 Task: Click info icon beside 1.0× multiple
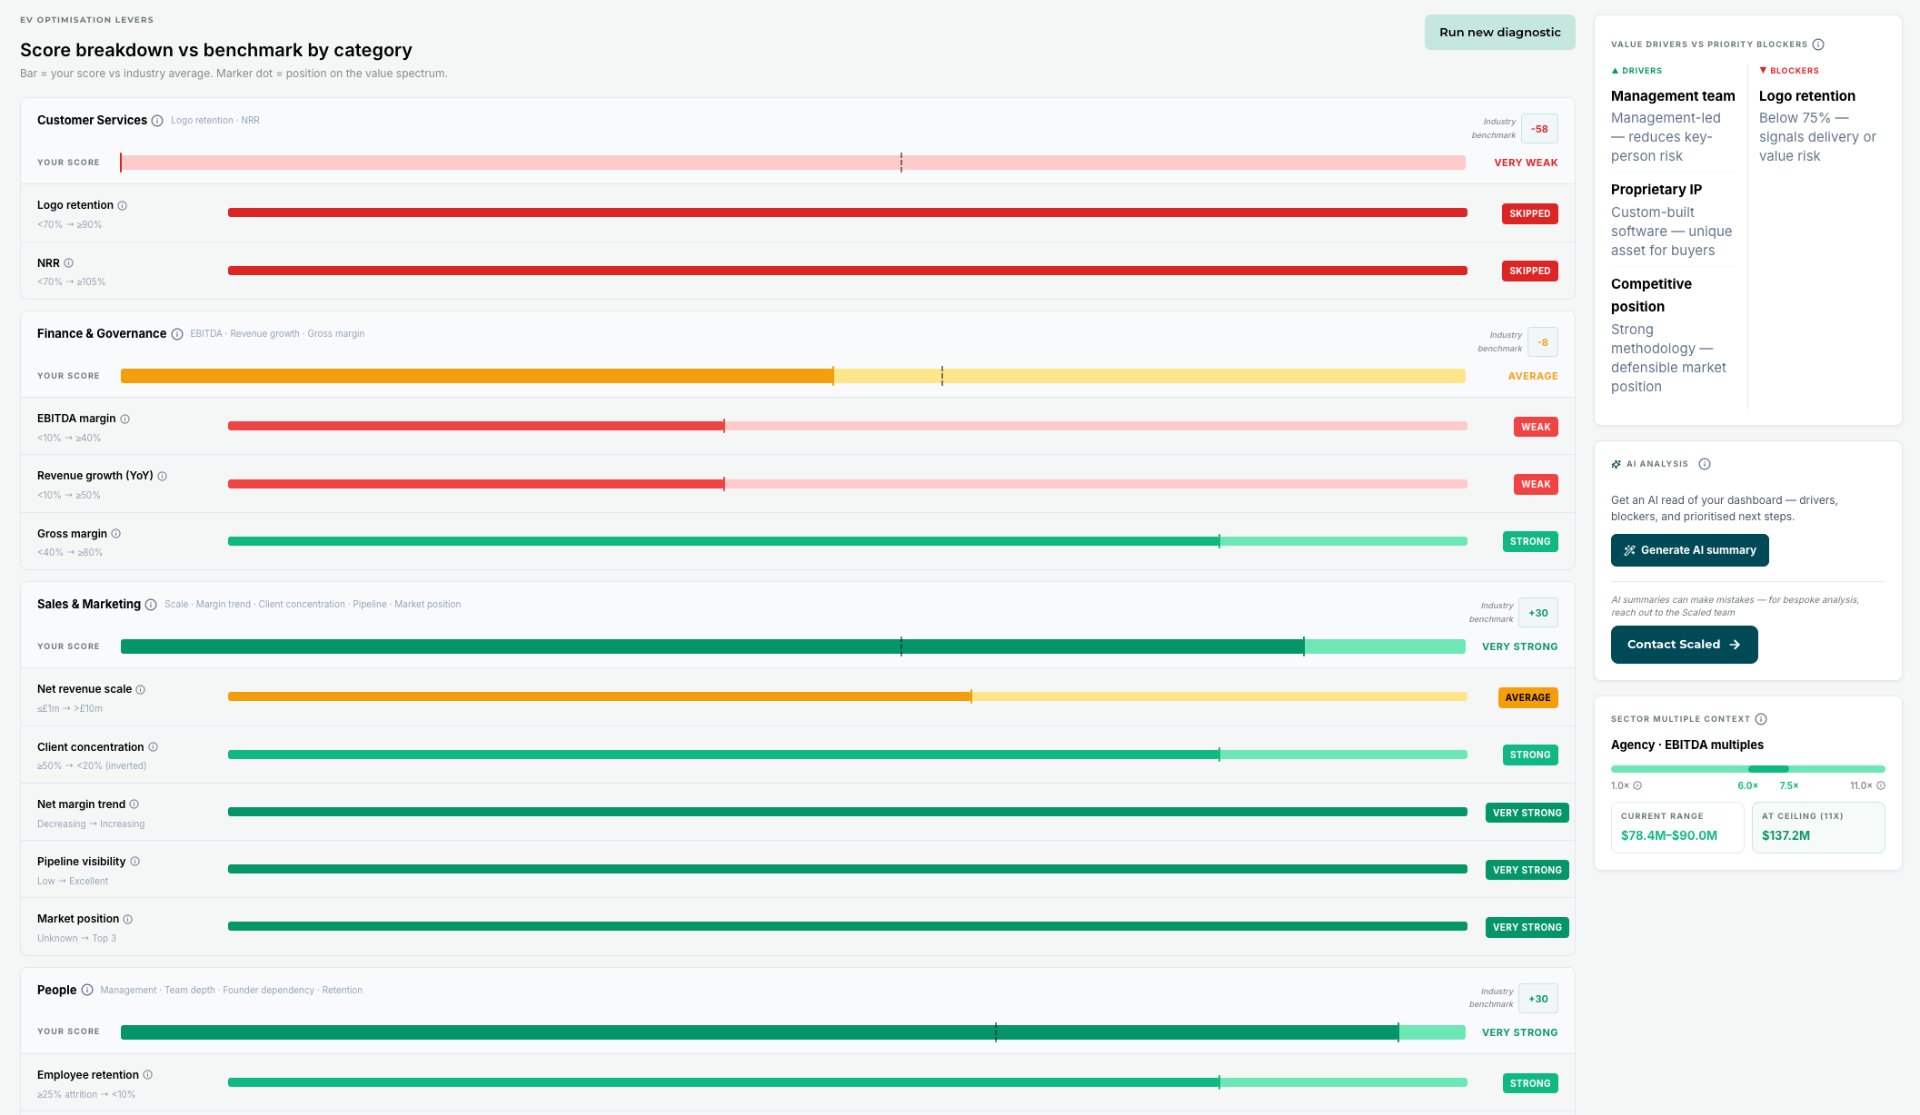coord(1637,786)
